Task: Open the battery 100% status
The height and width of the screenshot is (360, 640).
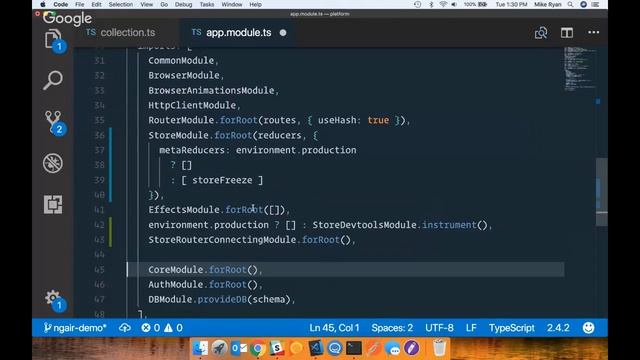Action: 475,4
